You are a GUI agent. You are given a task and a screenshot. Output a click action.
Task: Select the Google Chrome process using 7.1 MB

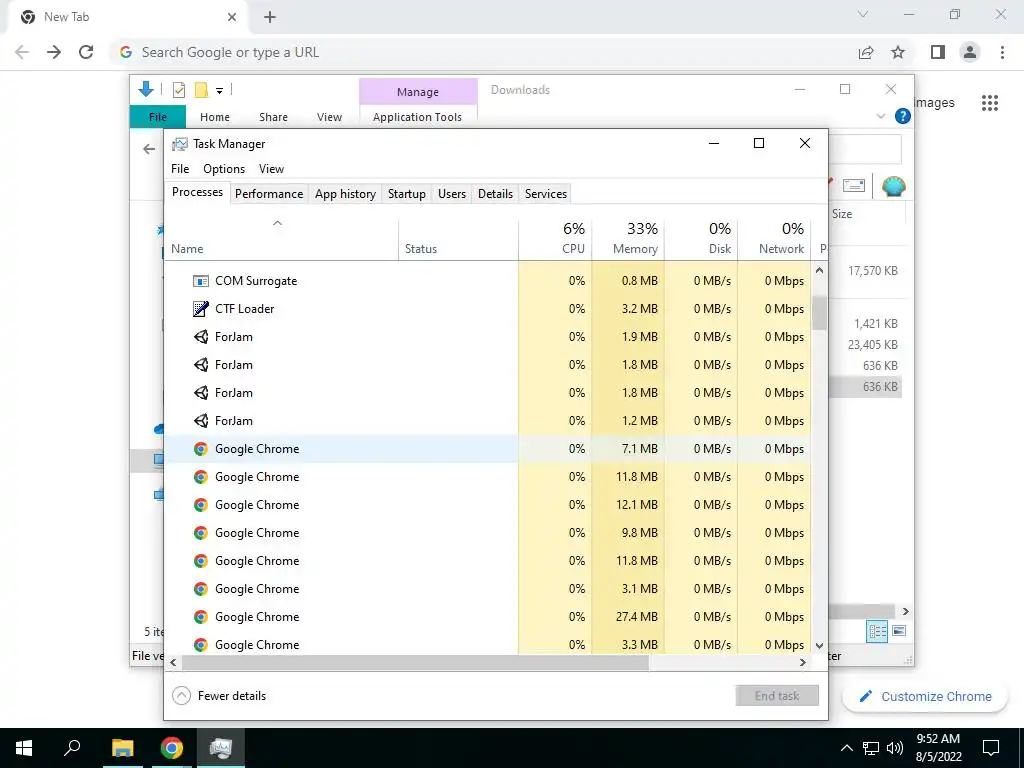click(487, 449)
